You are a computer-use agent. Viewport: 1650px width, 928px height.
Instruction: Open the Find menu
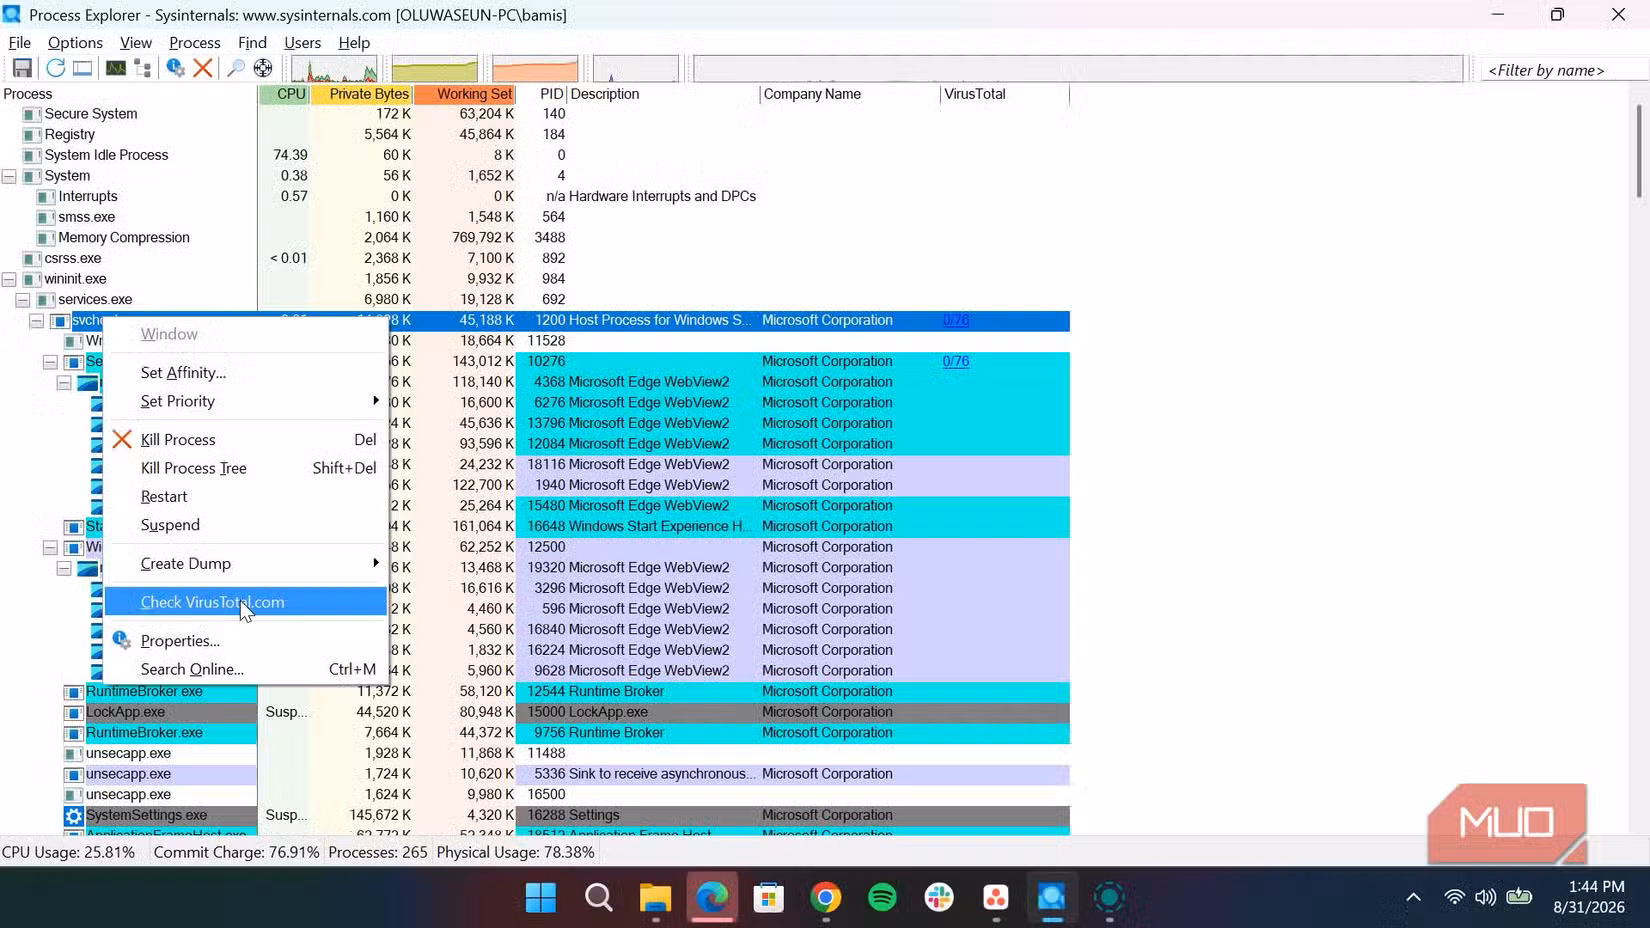coord(252,43)
